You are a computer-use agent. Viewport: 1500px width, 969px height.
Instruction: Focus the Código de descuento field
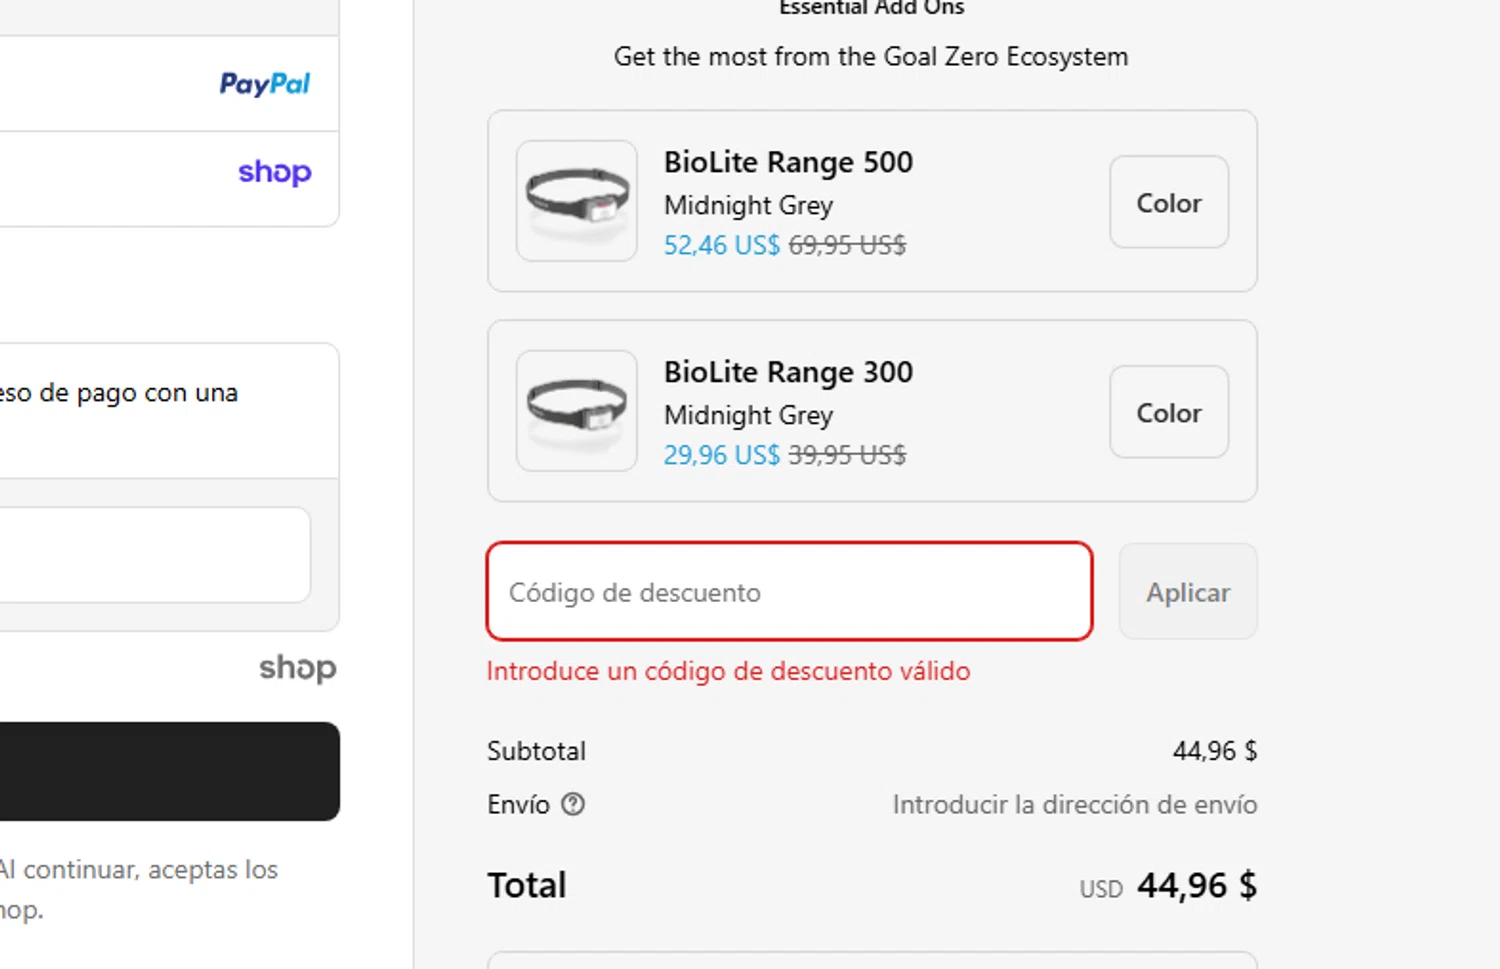tap(789, 592)
